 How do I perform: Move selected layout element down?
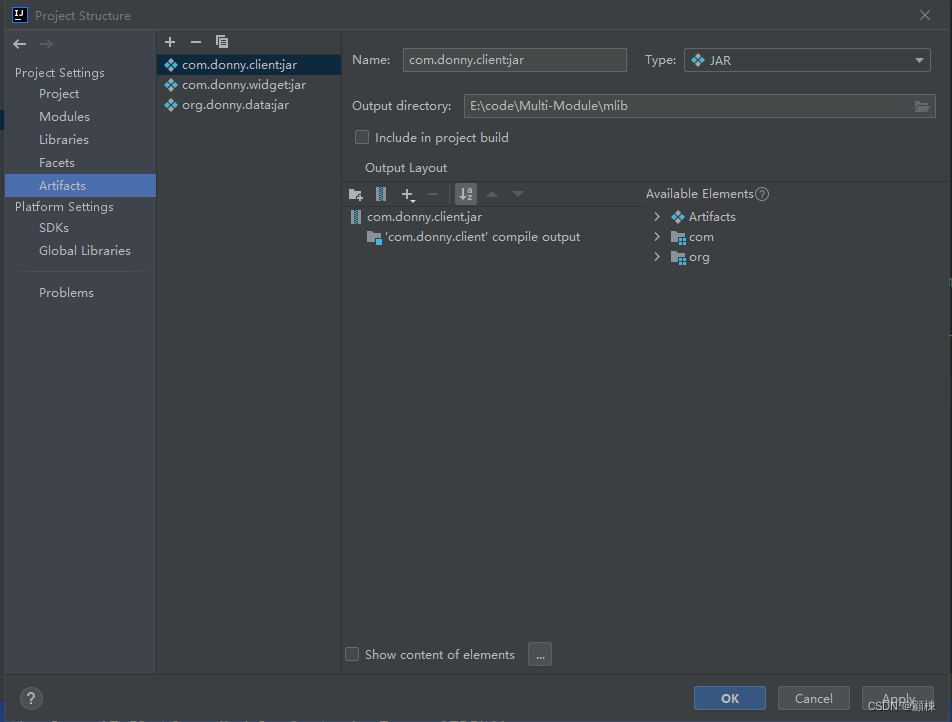(x=517, y=194)
